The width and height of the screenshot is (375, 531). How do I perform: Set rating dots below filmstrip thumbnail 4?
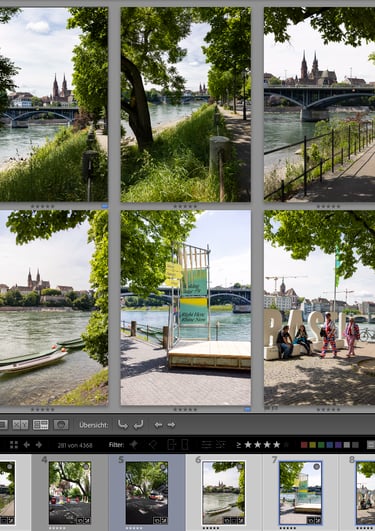click(57, 528)
